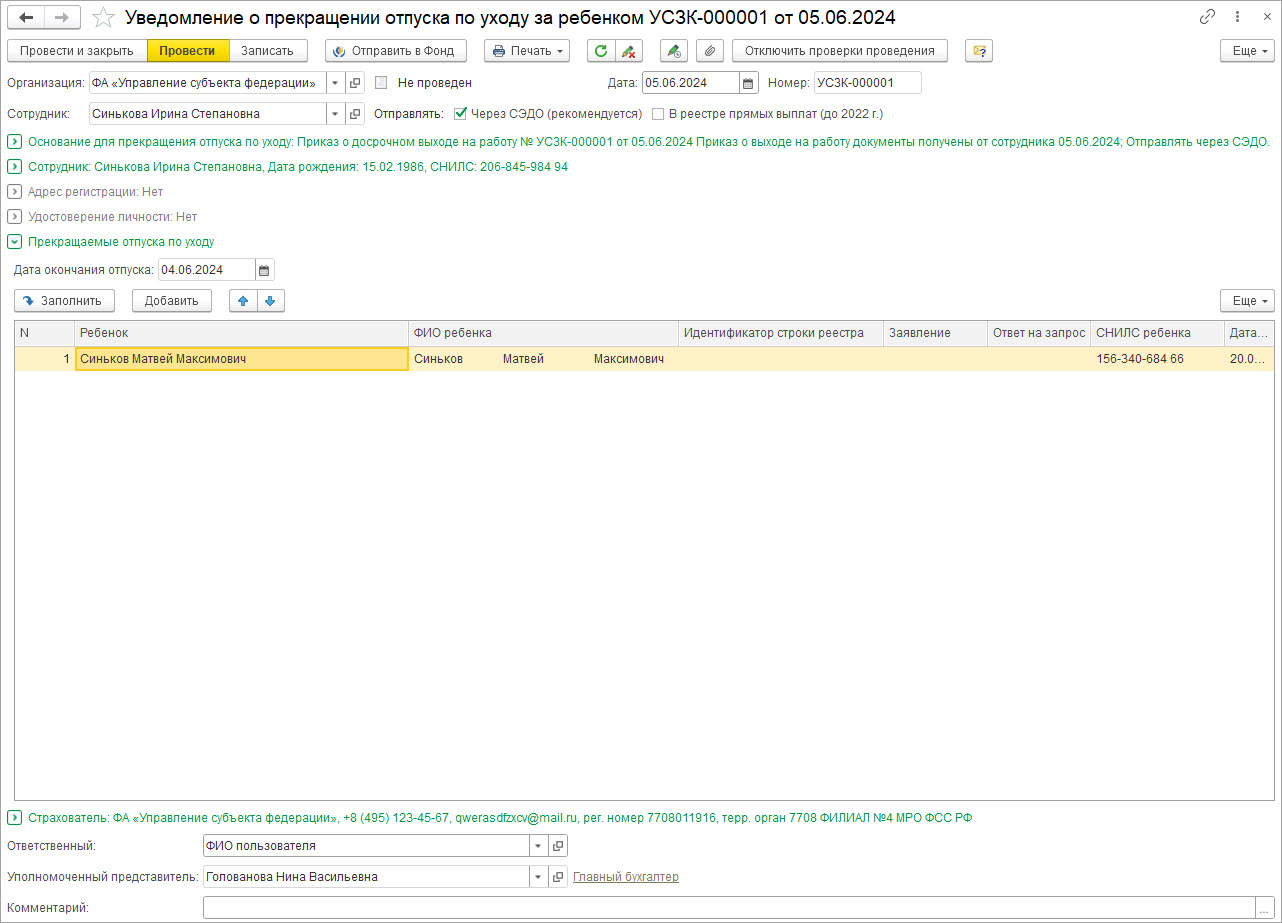Open the Организация dropdown list
This screenshot has height=923, width=1282.
[336, 83]
